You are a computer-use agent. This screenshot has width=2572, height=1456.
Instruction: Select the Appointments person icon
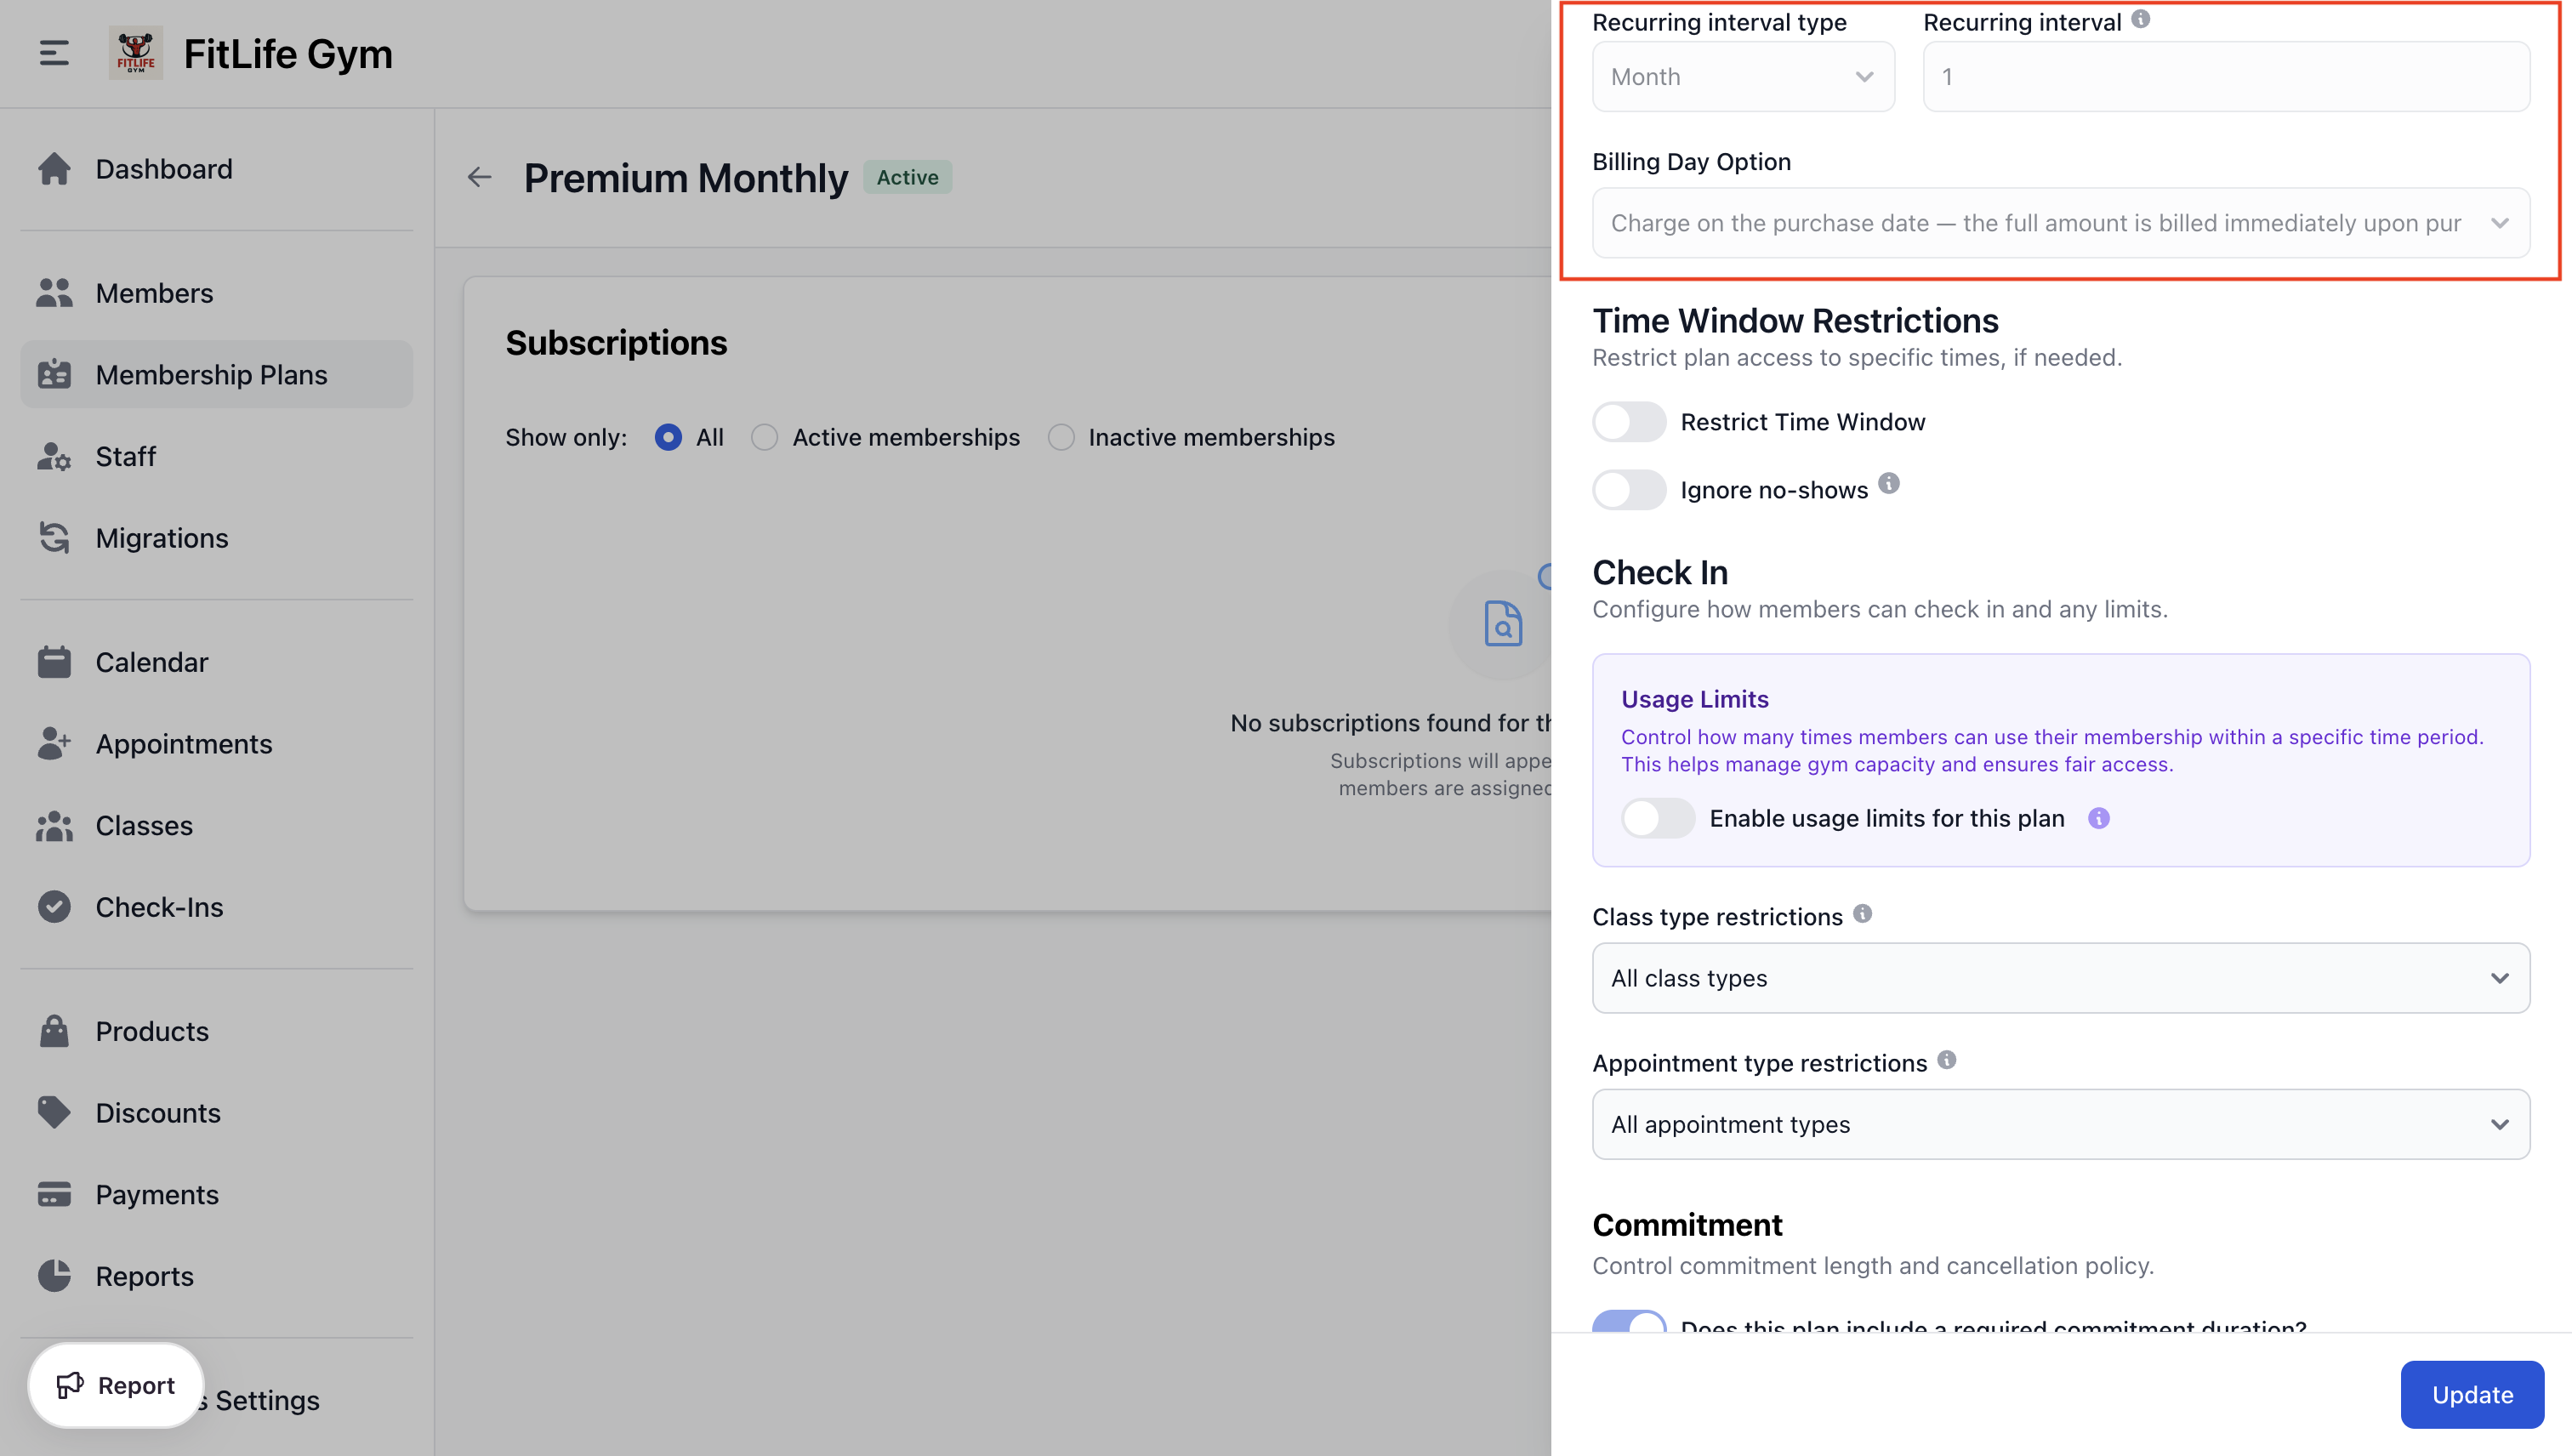54,743
